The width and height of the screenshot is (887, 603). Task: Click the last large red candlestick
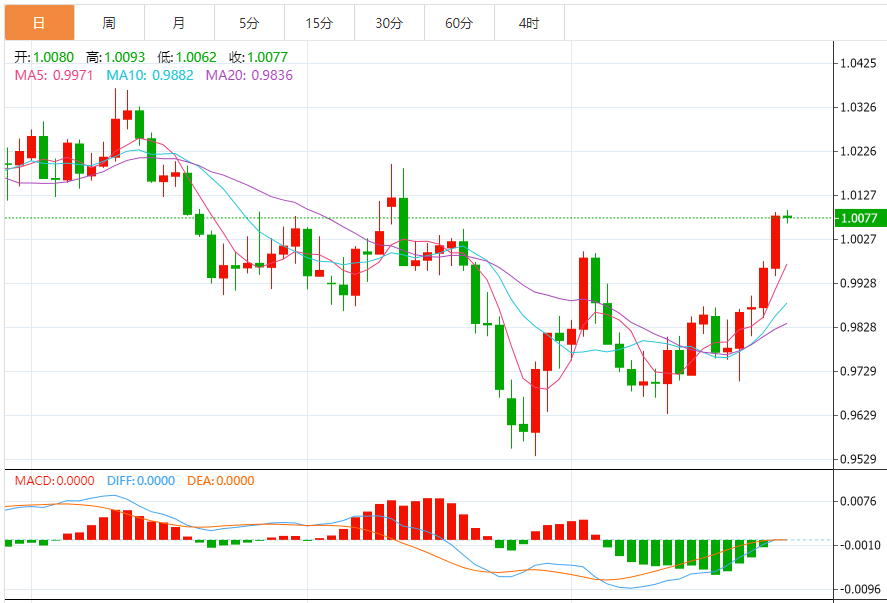(776, 242)
